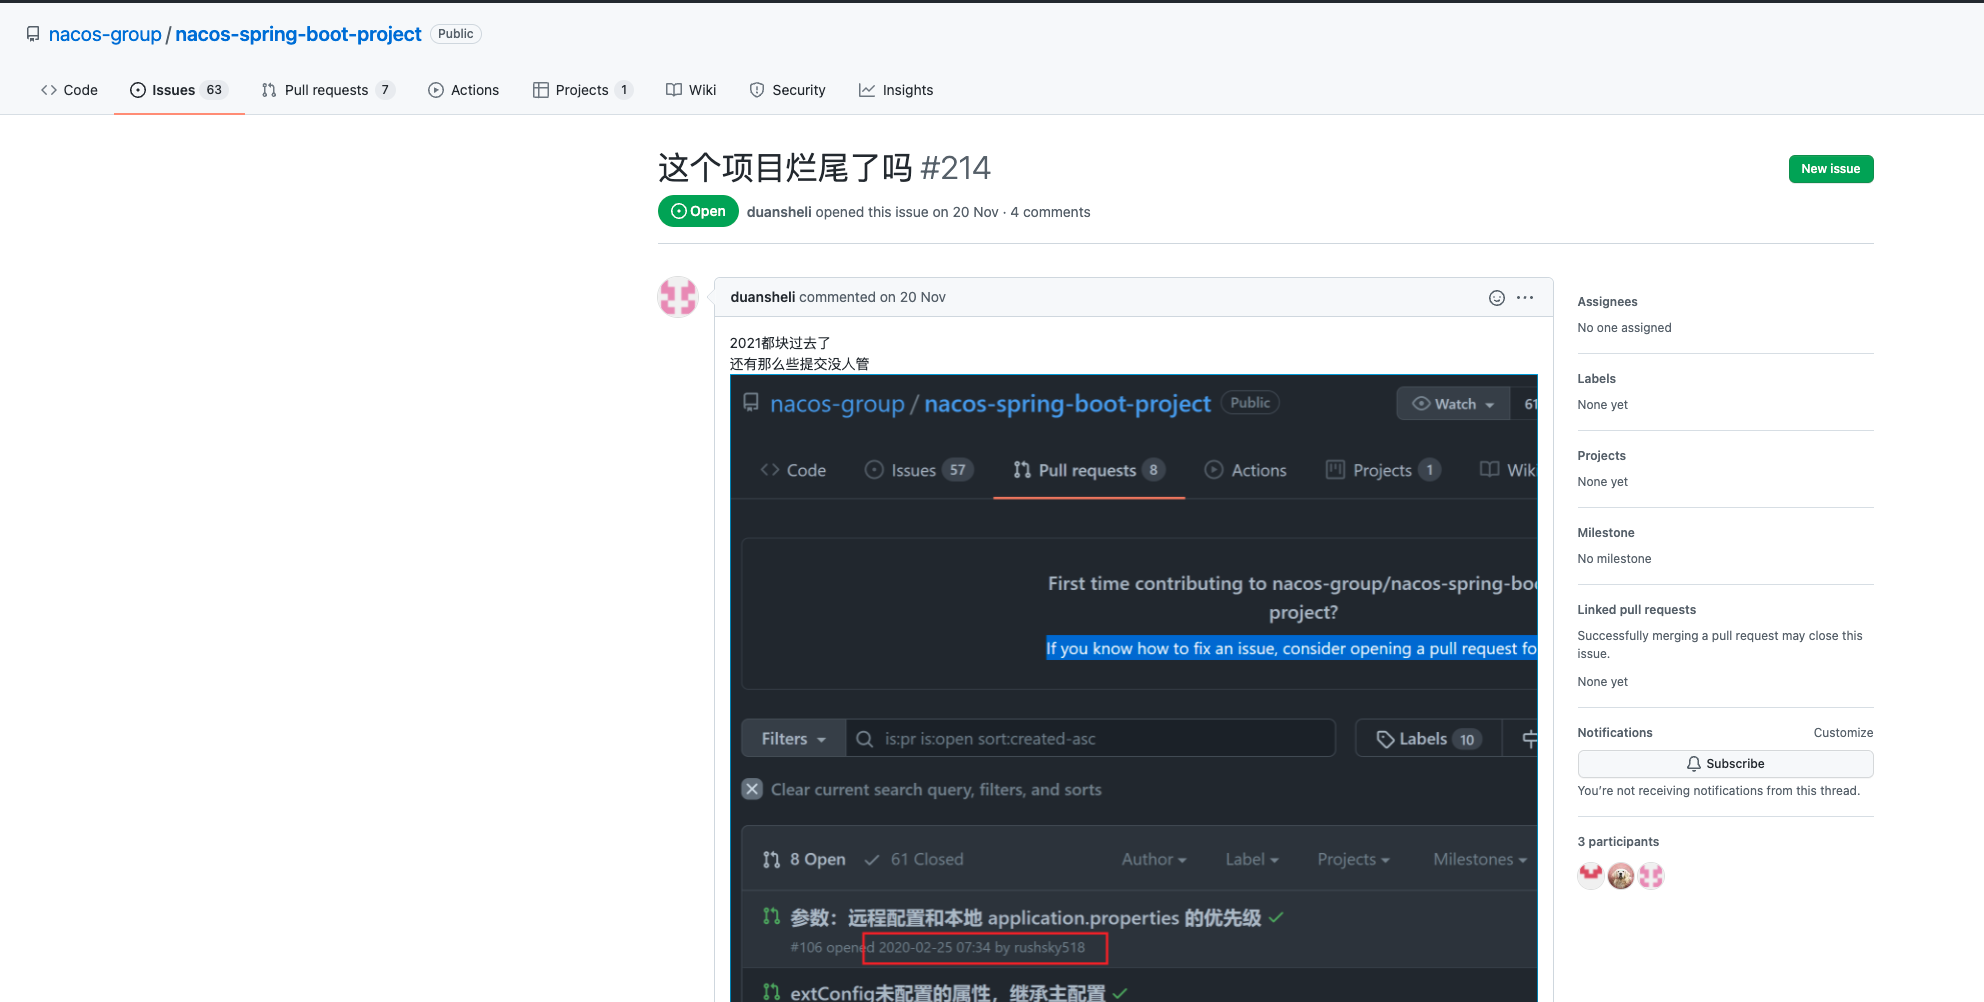Click the Assignees heading
This screenshot has height=1002, width=1984.
[x=1607, y=302]
